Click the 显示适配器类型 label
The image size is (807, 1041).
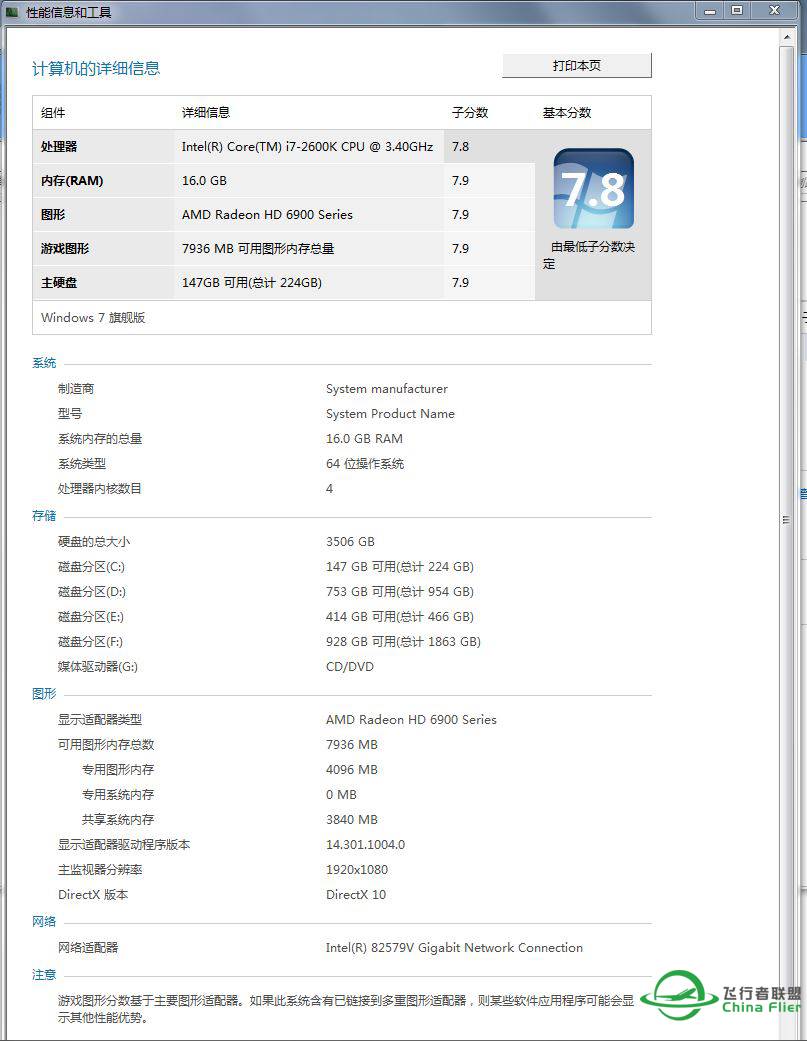coord(100,720)
